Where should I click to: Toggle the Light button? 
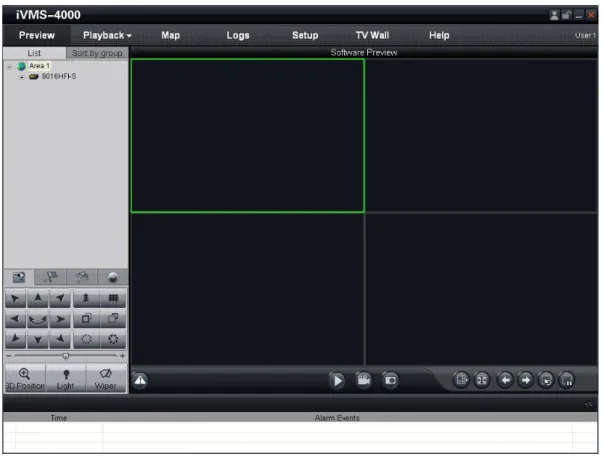click(66, 379)
